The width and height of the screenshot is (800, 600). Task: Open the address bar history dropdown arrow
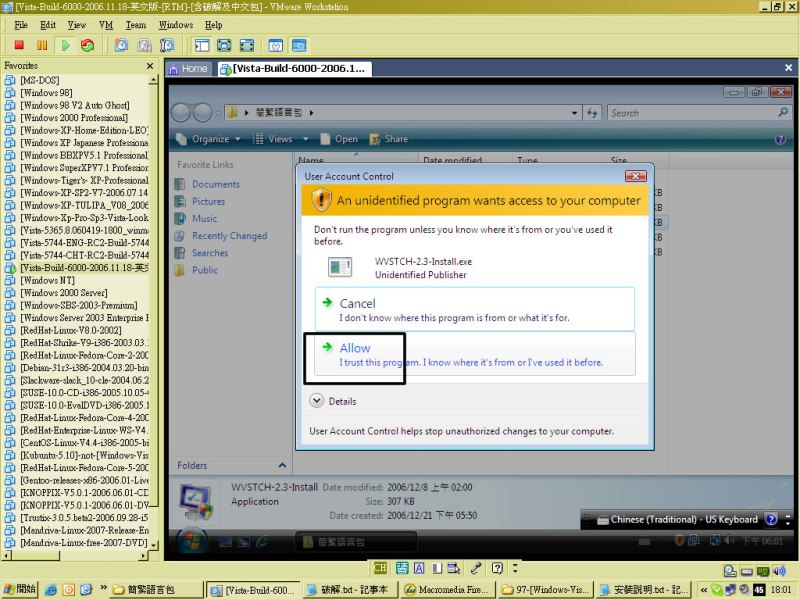(x=574, y=113)
